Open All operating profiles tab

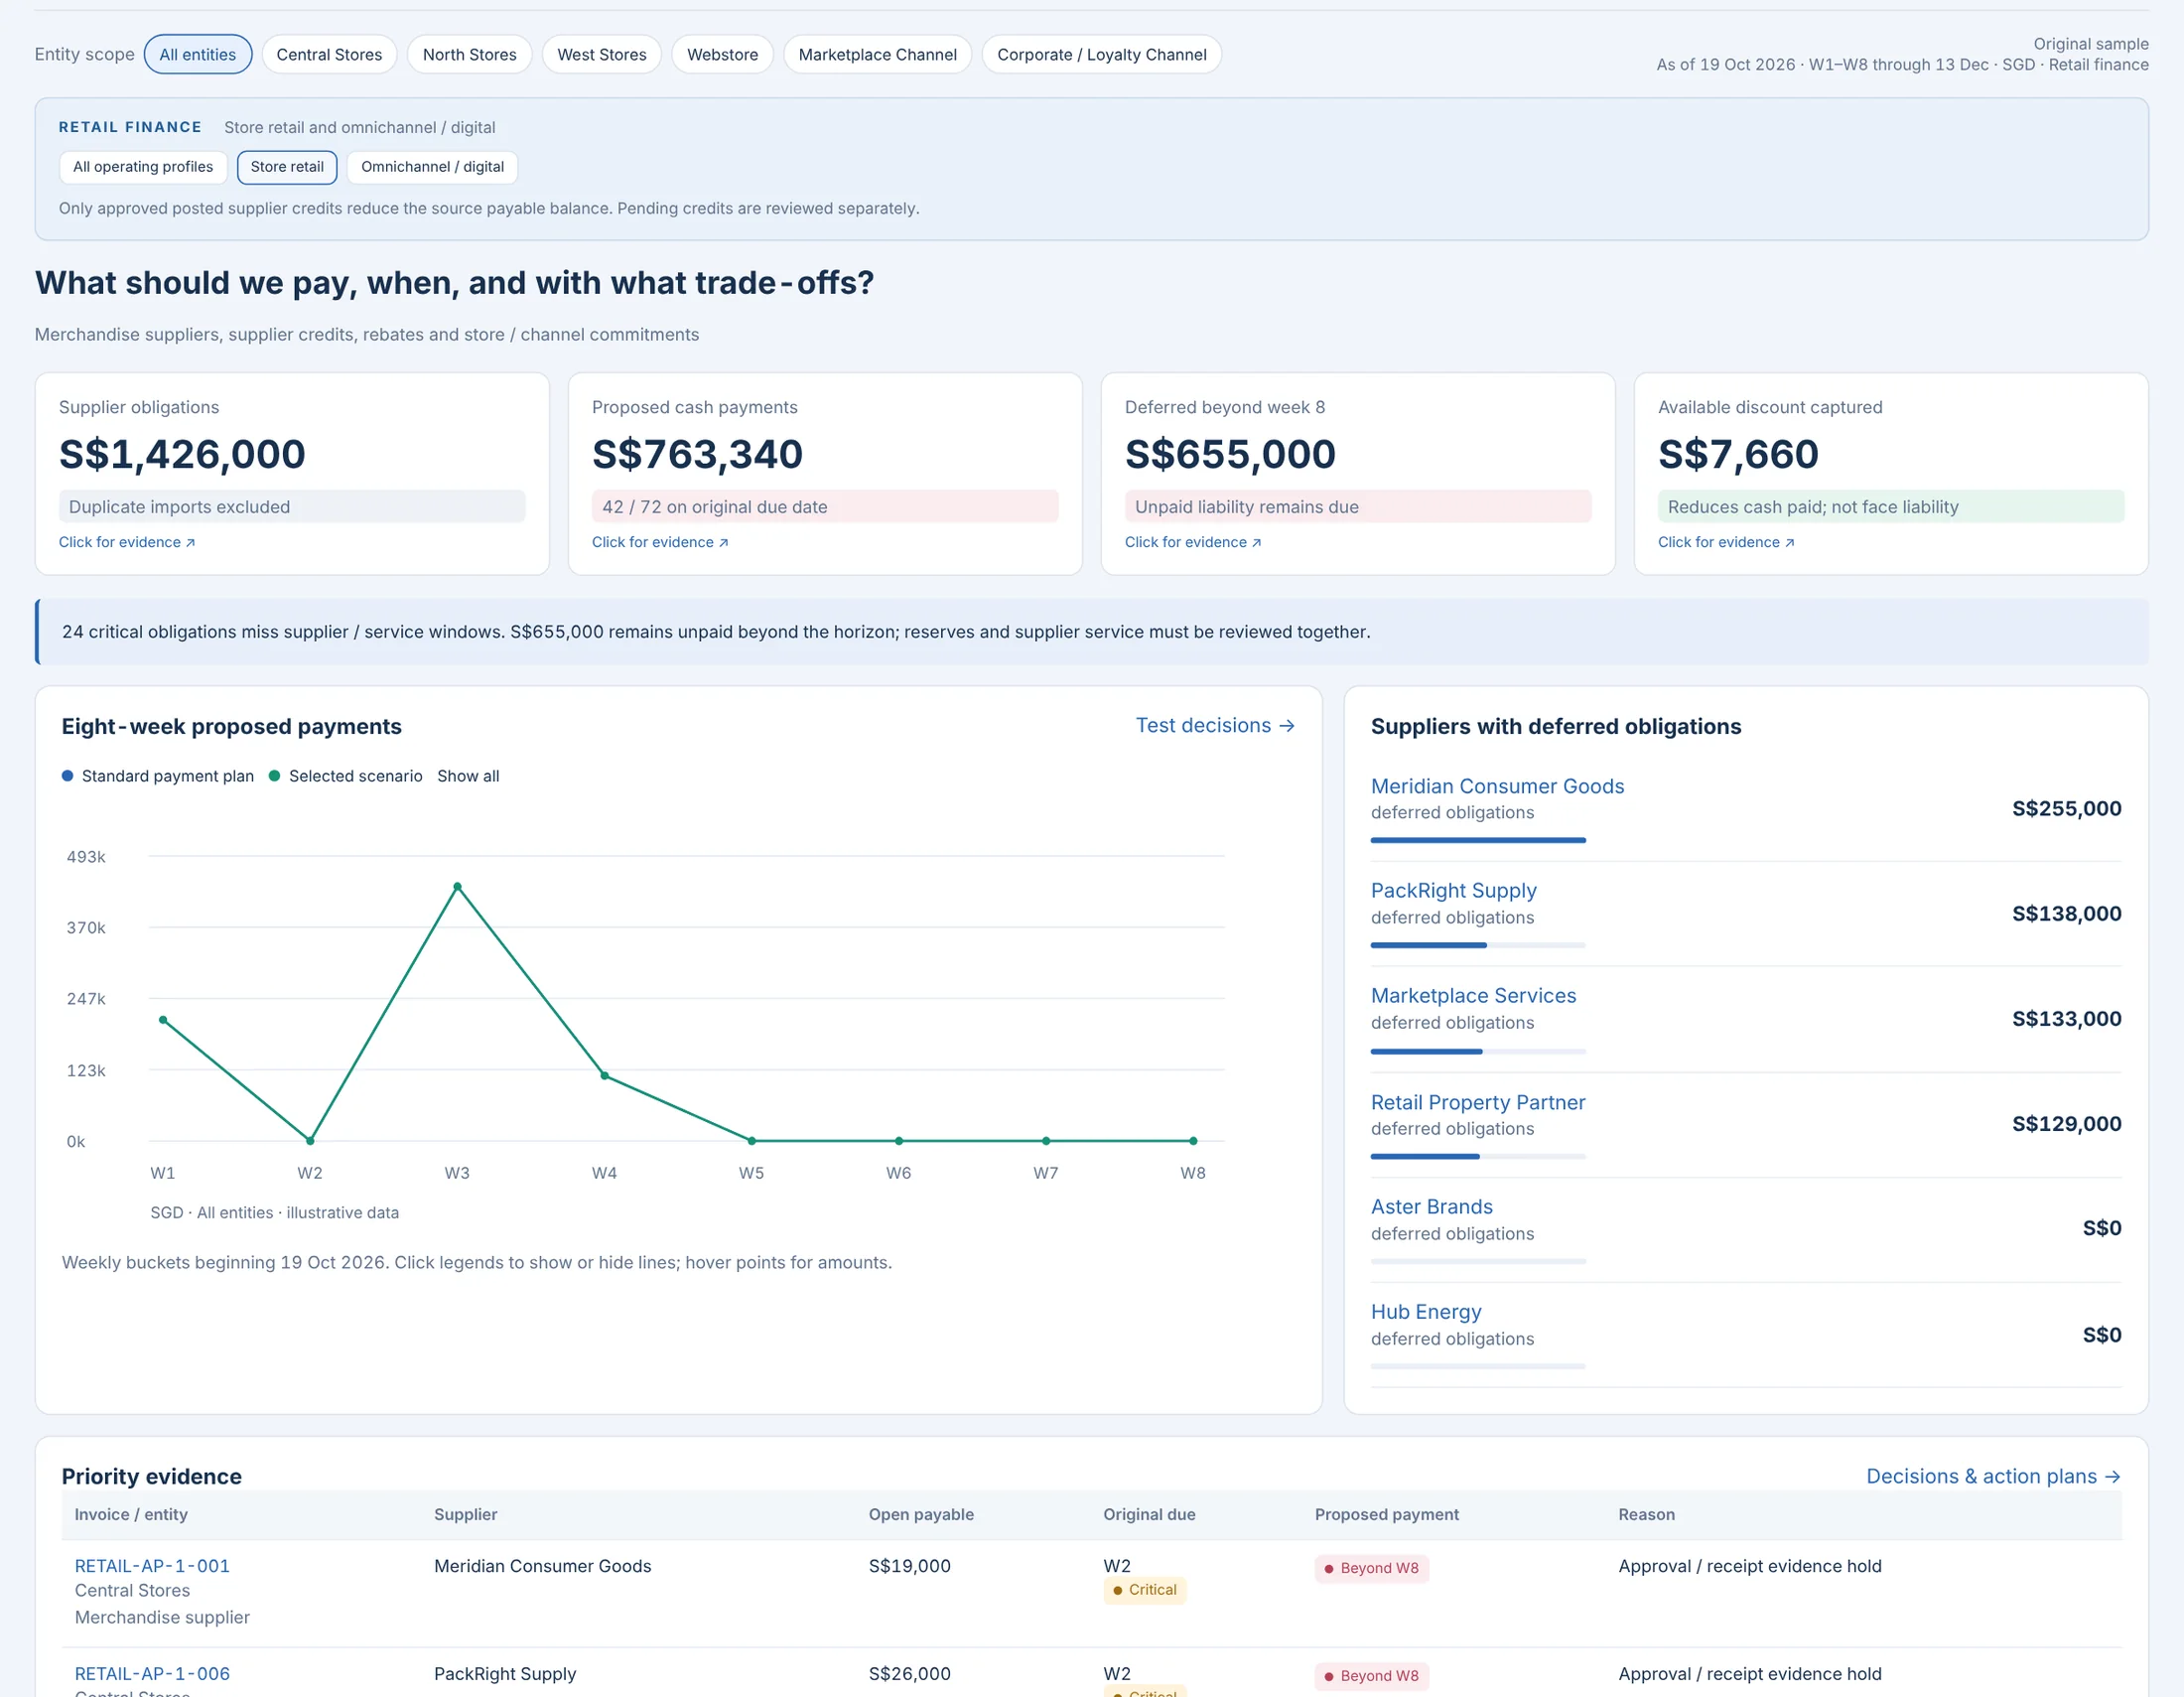143,167
